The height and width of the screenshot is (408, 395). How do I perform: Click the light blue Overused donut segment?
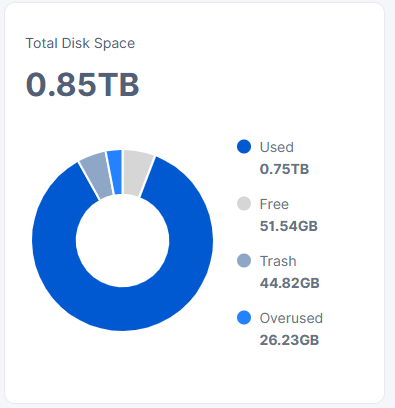(x=115, y=172)
